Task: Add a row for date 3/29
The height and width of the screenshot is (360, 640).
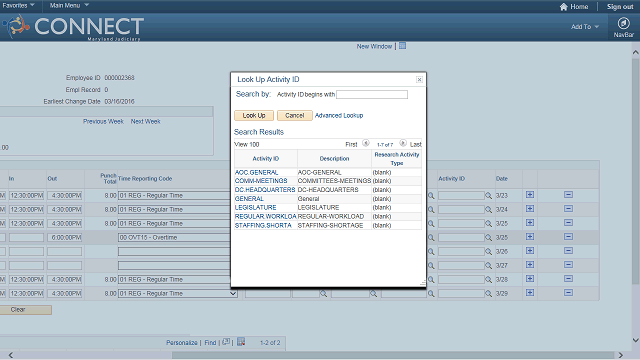Action: point(530,293)
